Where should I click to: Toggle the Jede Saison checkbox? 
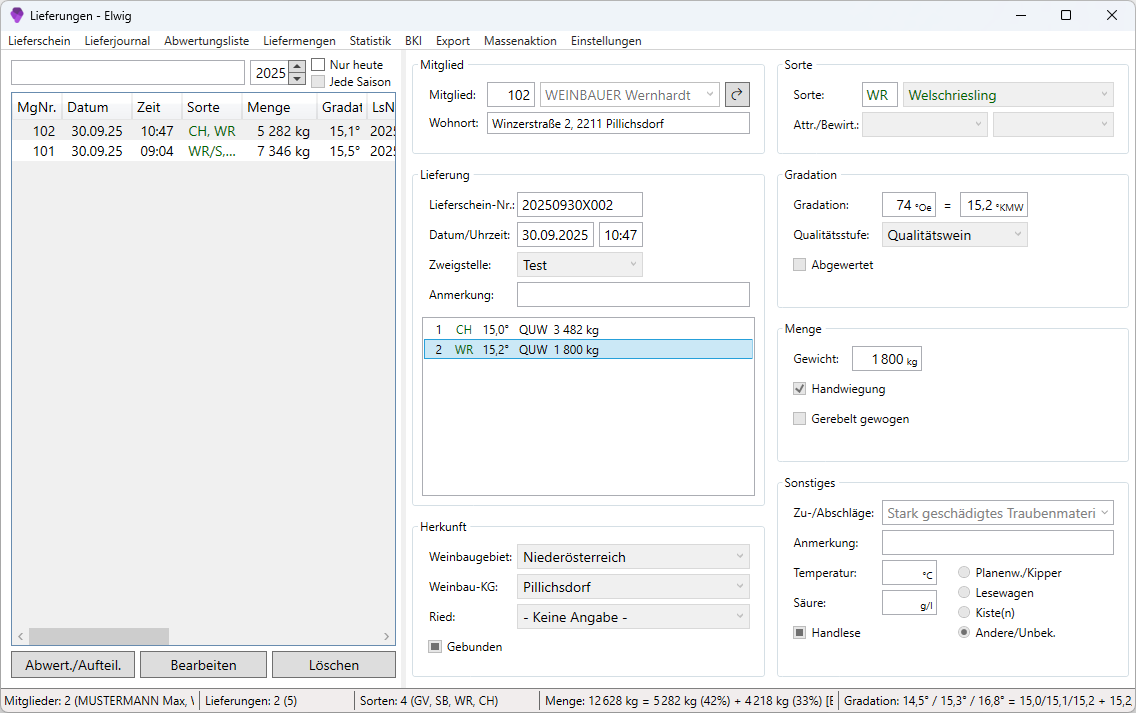coord(318,82)
